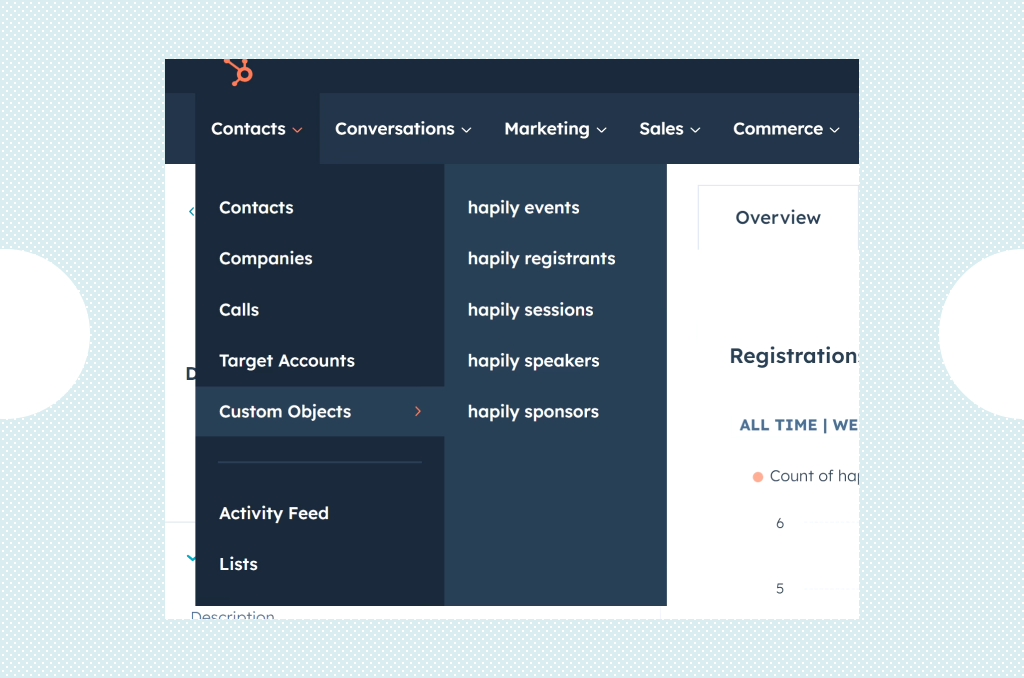This screenshot has height=678, width=1024.
Task: Collapse the sidebar with the back chevron
Action: click(192, 211)
